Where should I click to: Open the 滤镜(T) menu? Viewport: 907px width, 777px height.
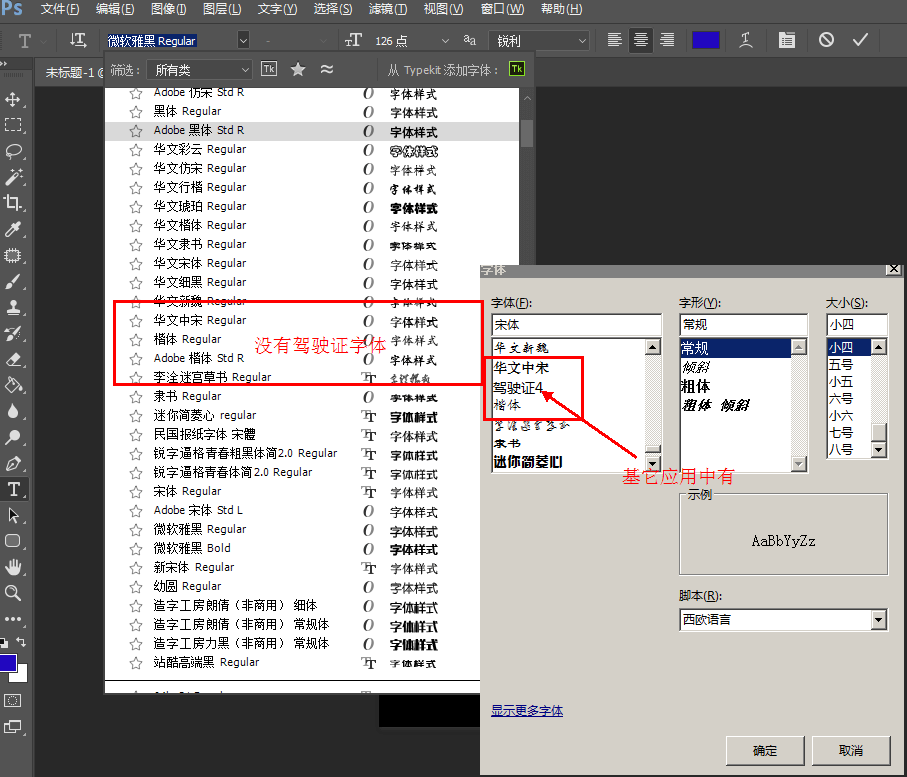tap(388, 9)
